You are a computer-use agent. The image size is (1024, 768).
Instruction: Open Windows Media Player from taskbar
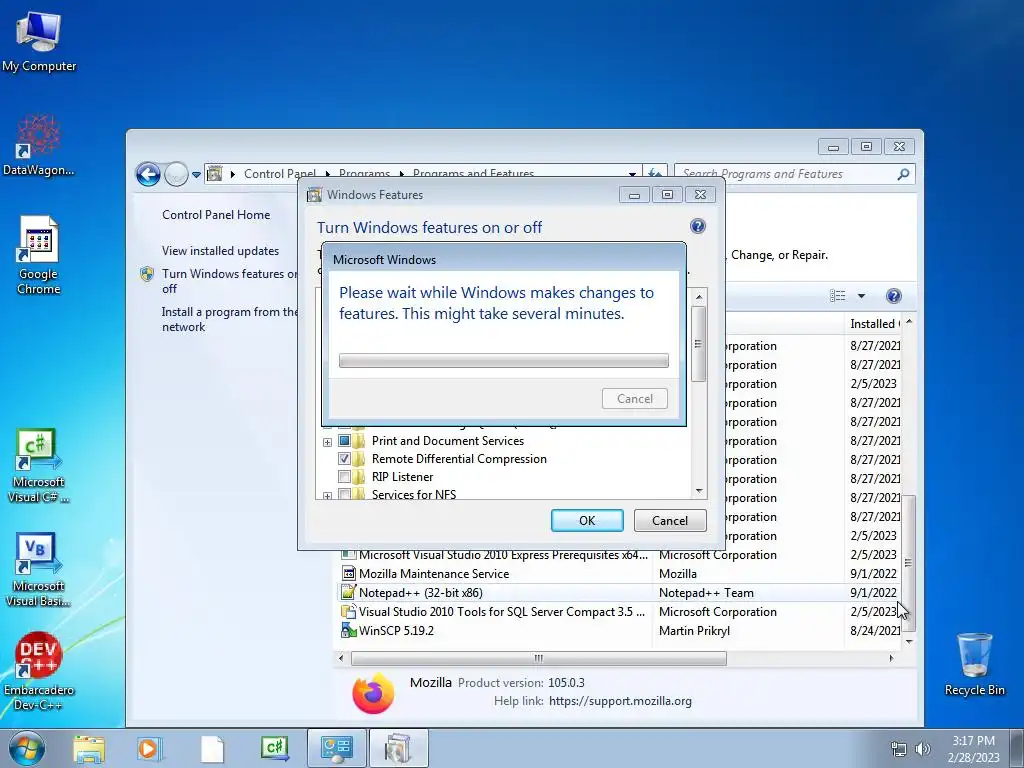pyautogui.click(x=149, y=749)
